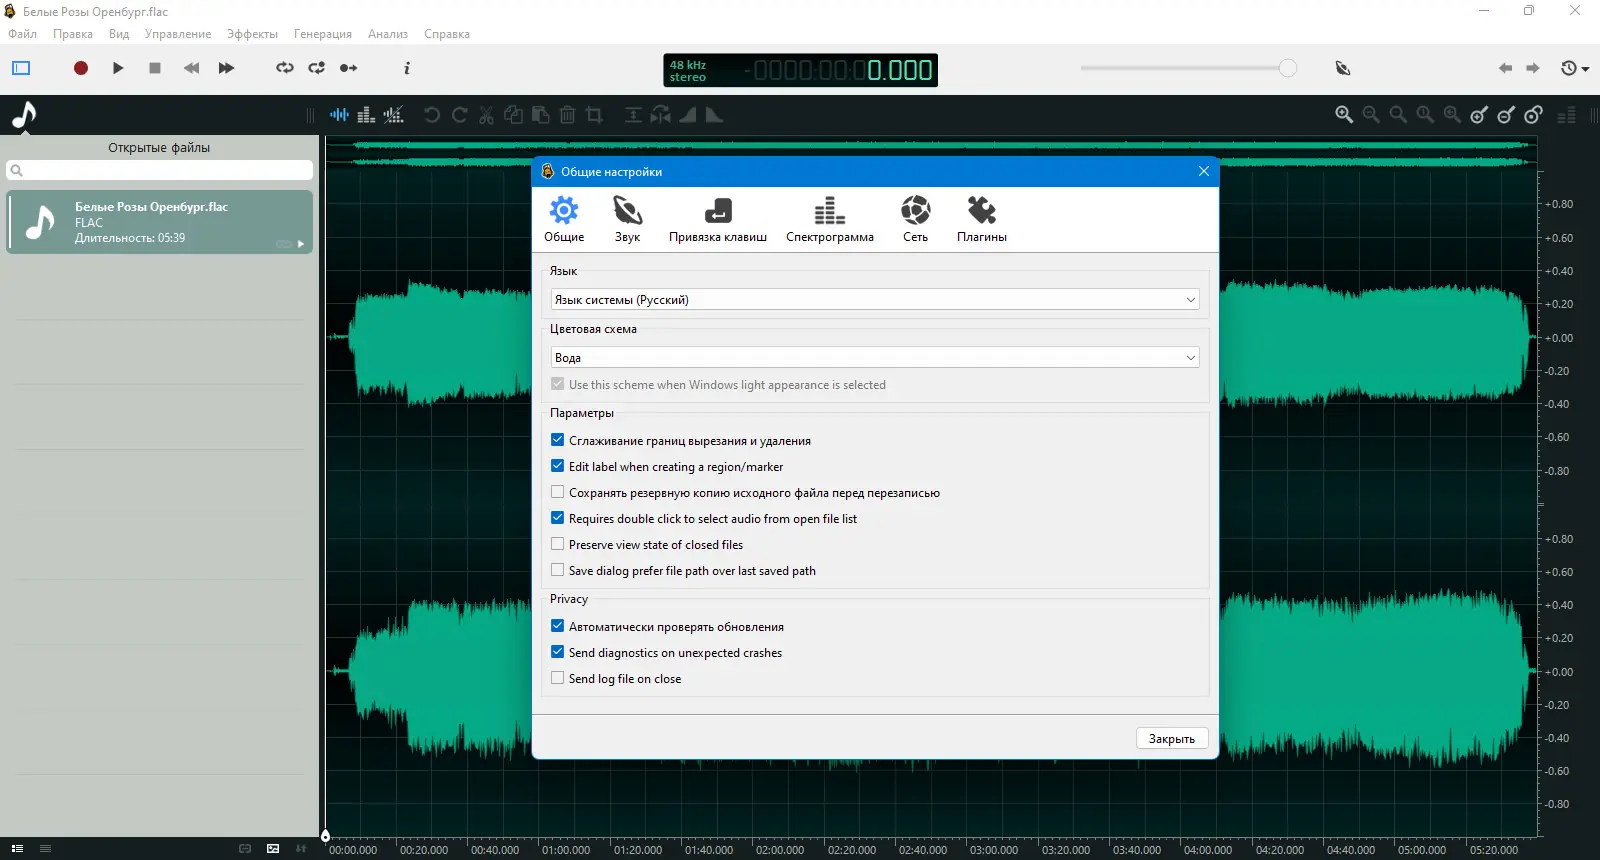Switch to the Спектрограмма settings tab
Image resolution: width=1600 pixels, height=860 pixels.
829,219
